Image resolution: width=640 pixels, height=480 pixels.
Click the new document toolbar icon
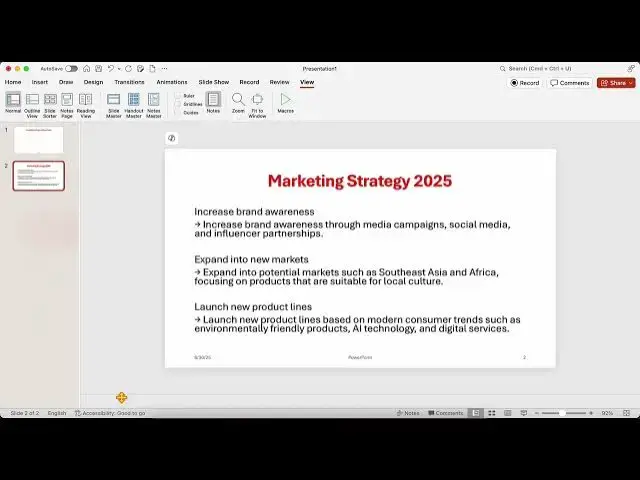pos(152,69)
